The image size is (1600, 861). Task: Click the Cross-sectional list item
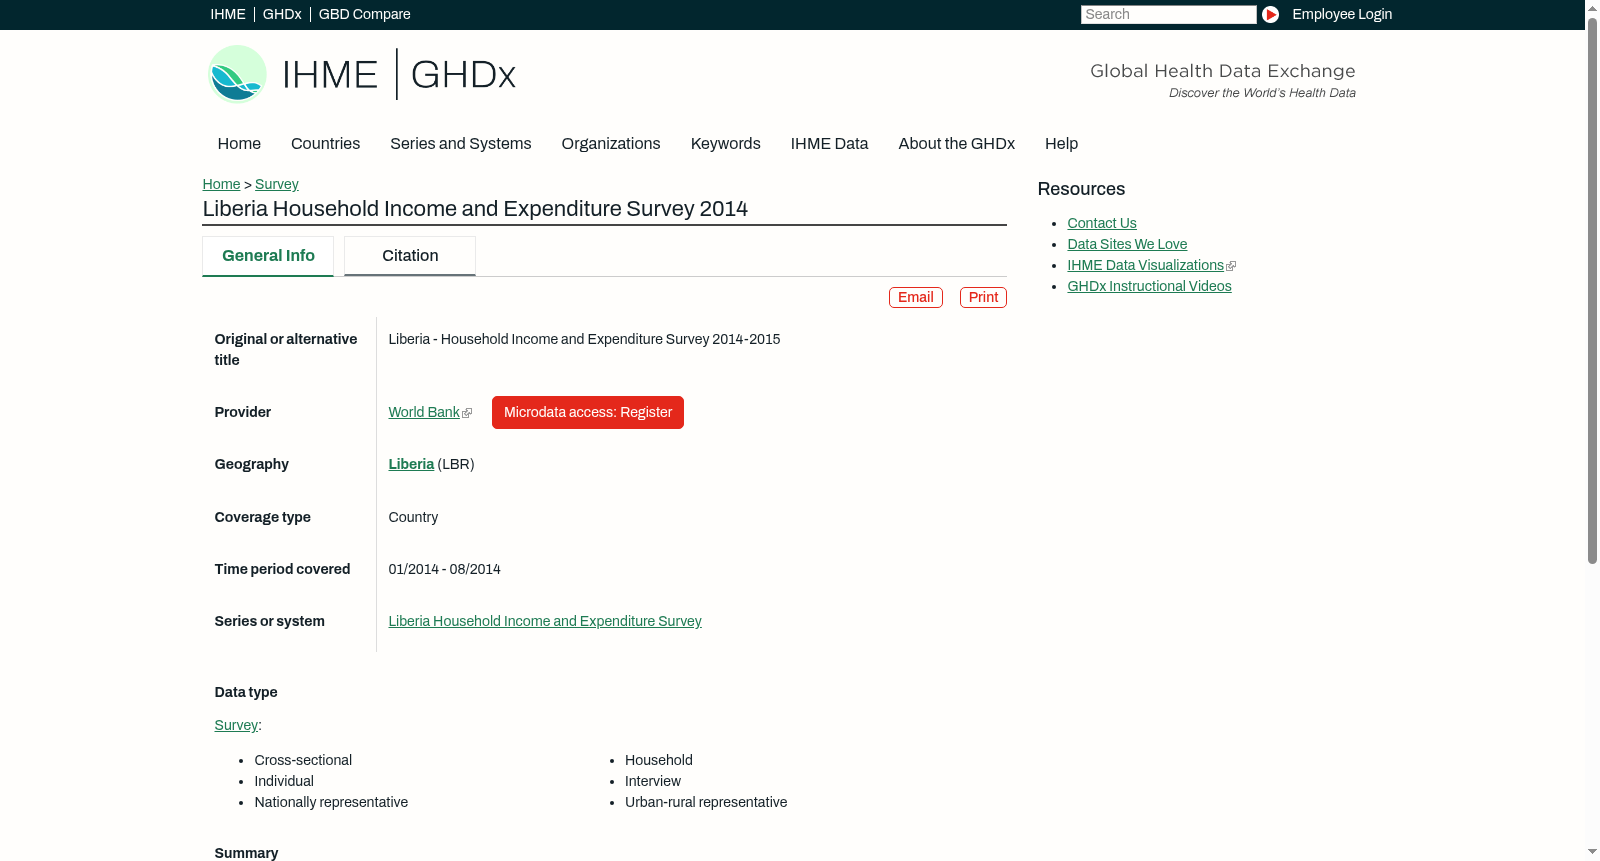[x=303, y=760]
